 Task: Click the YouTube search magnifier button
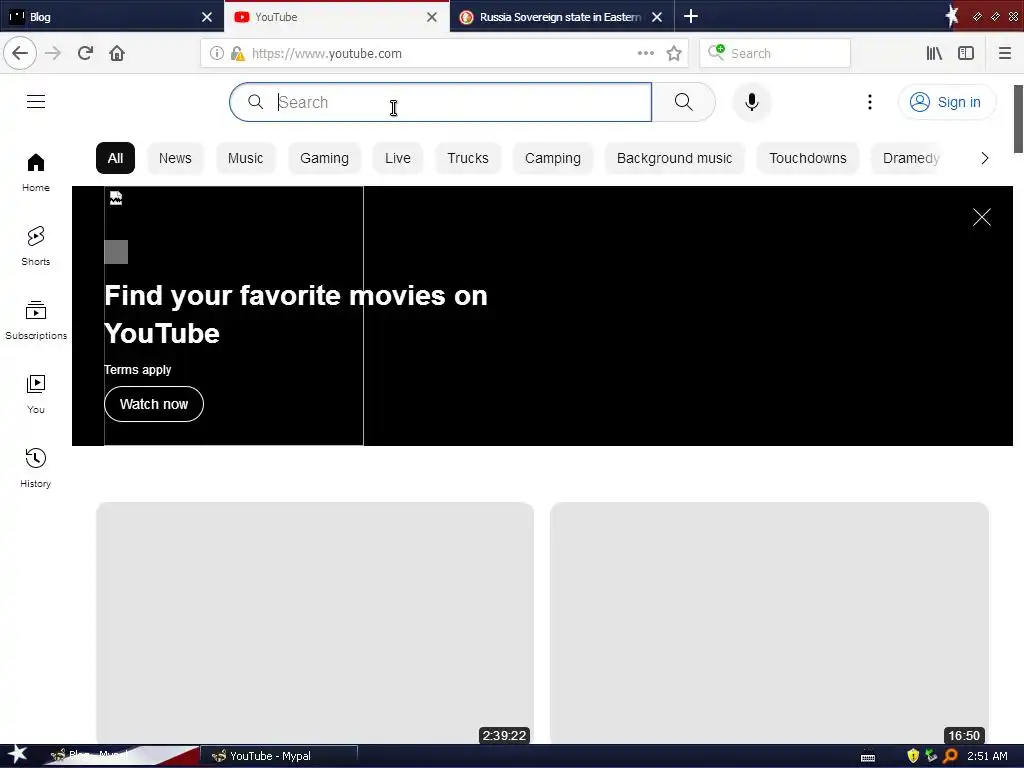[x=684, y=102]
